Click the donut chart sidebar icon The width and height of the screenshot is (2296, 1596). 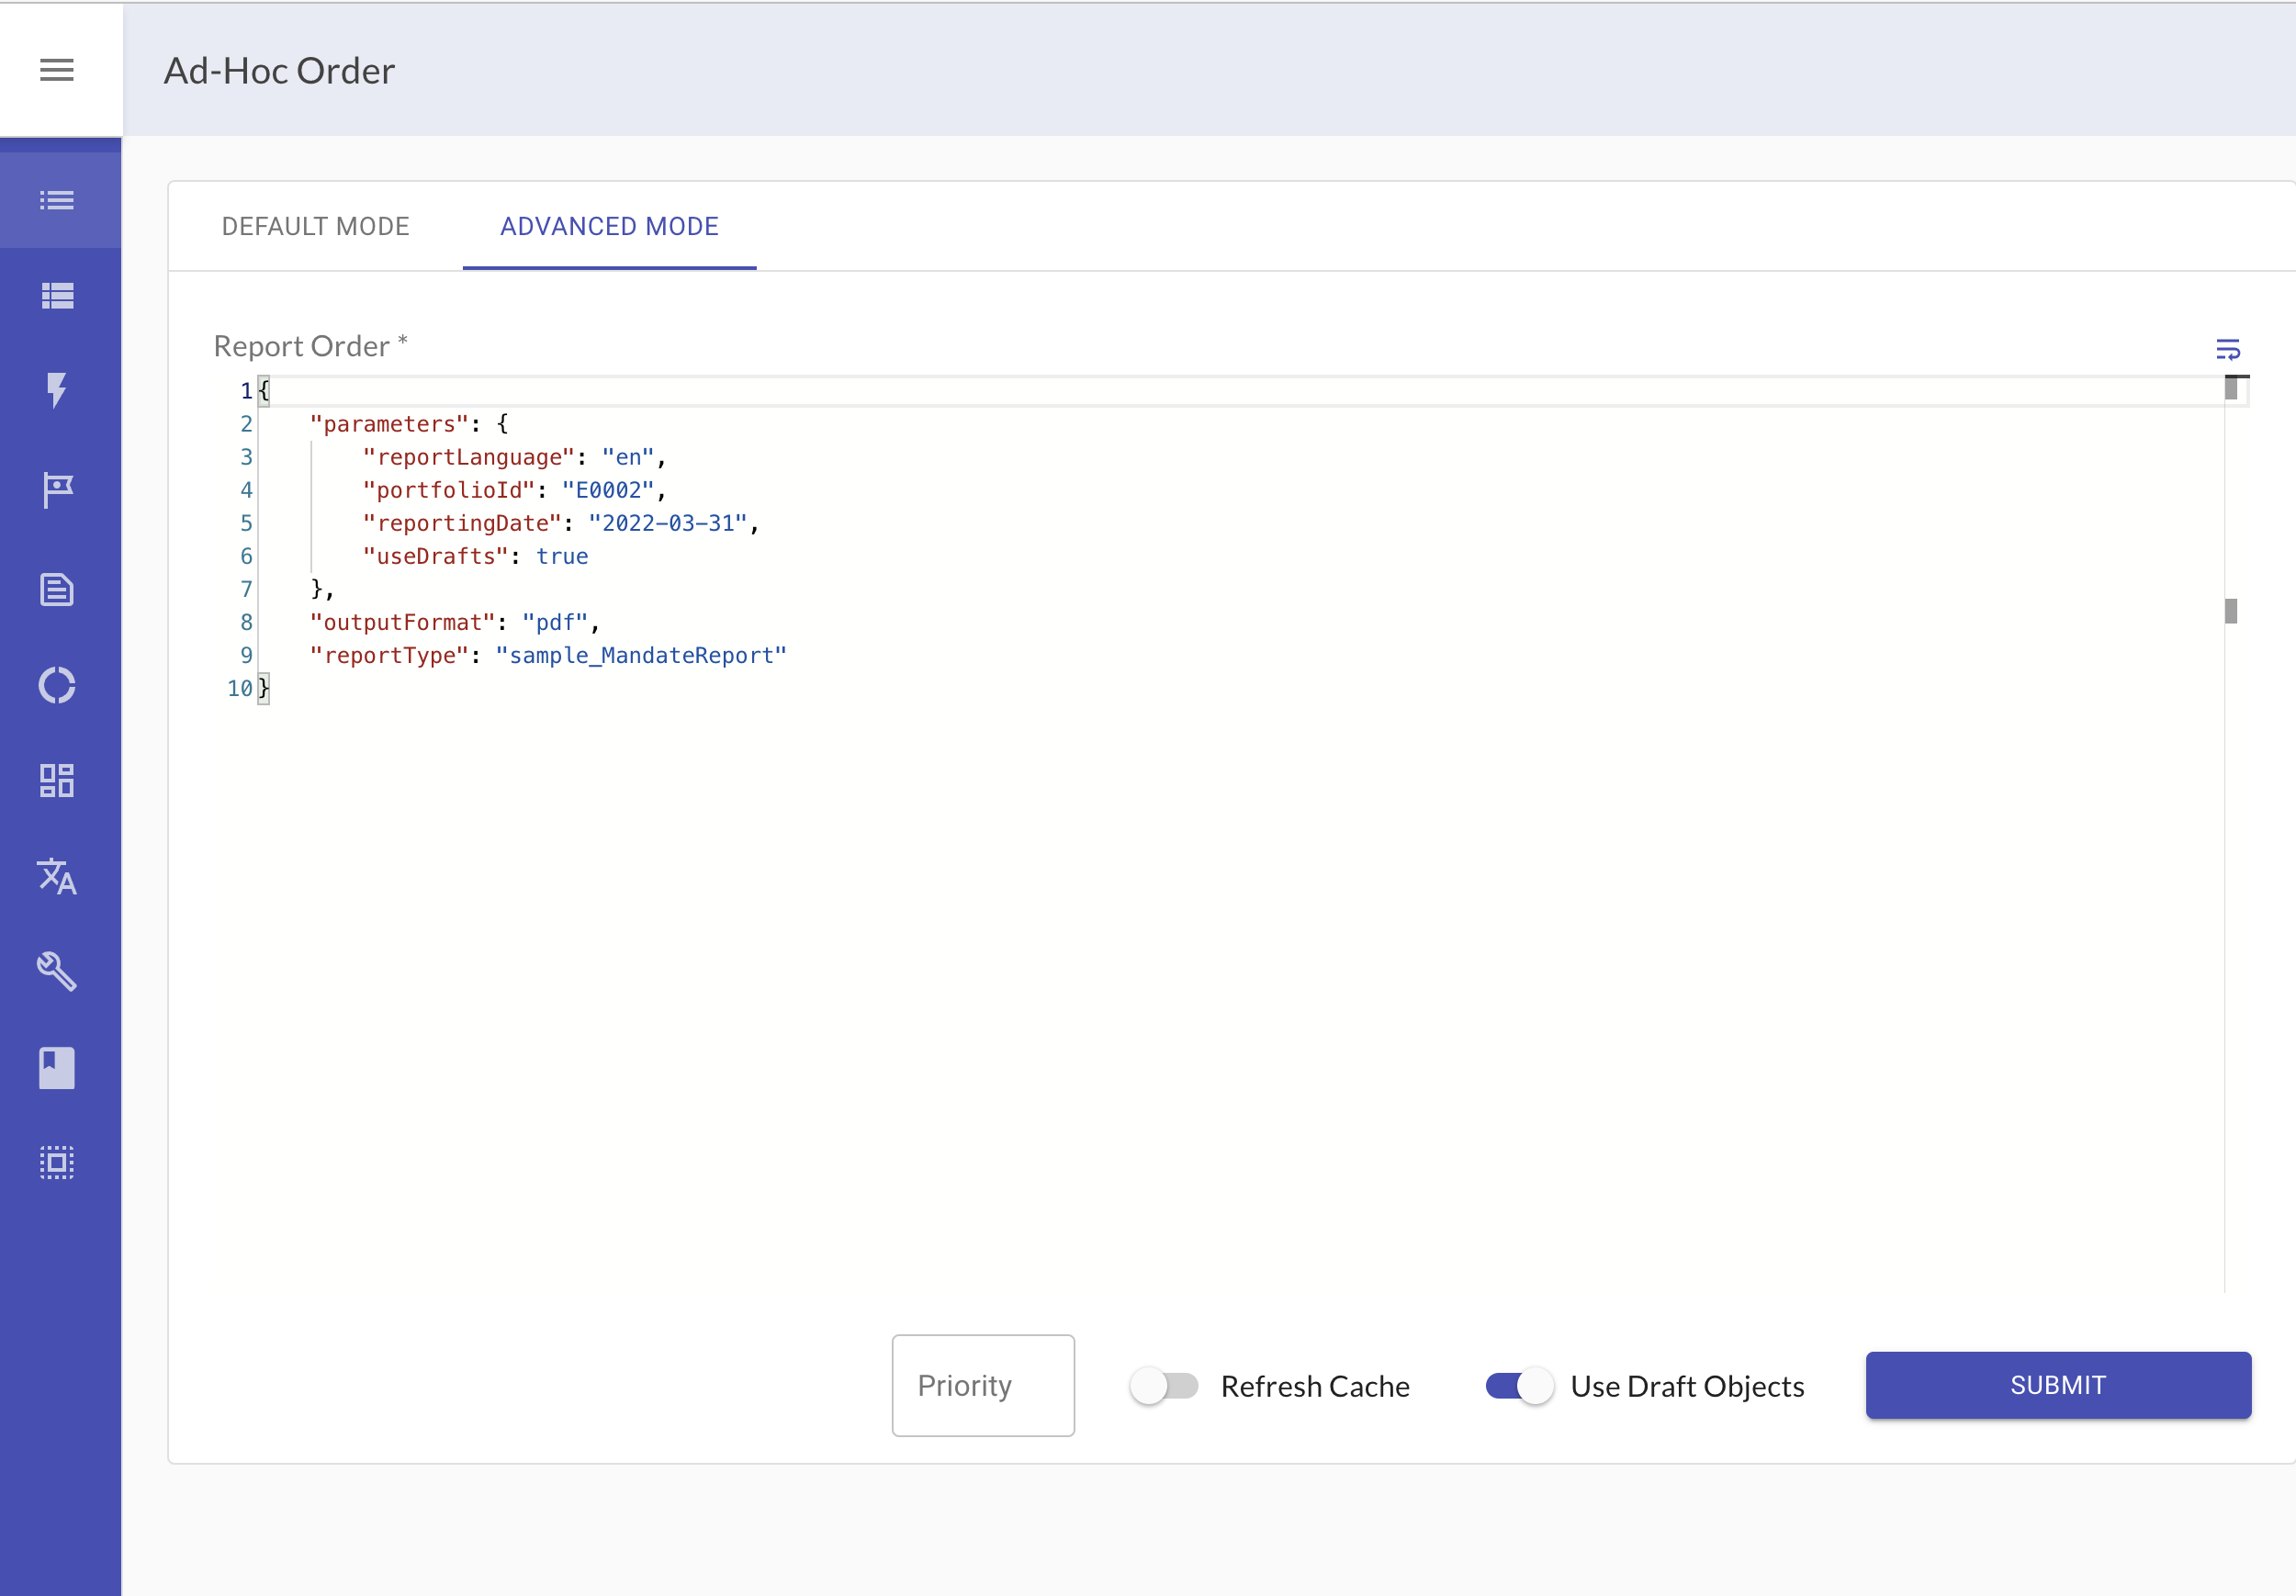[x=57, y=685]
